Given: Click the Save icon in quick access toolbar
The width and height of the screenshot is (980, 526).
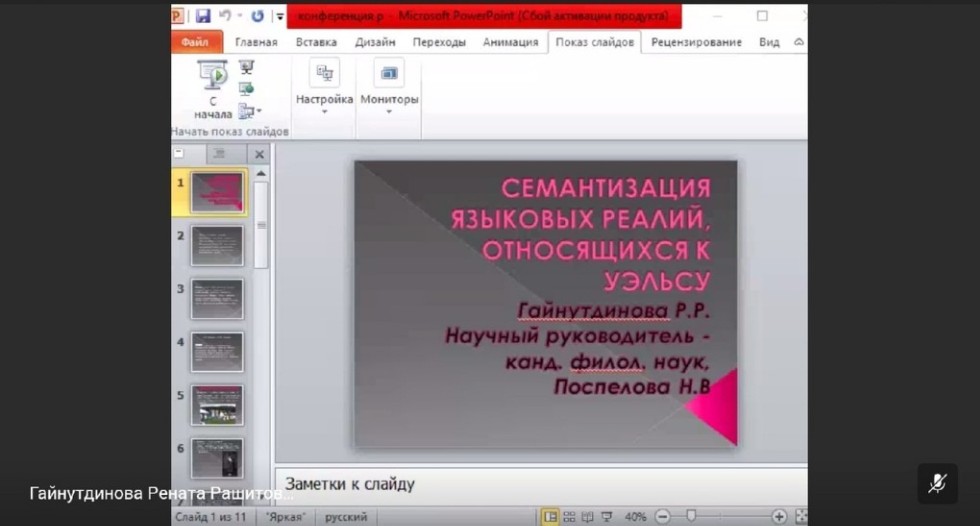Looking at the screenshot, I should 202,16.
